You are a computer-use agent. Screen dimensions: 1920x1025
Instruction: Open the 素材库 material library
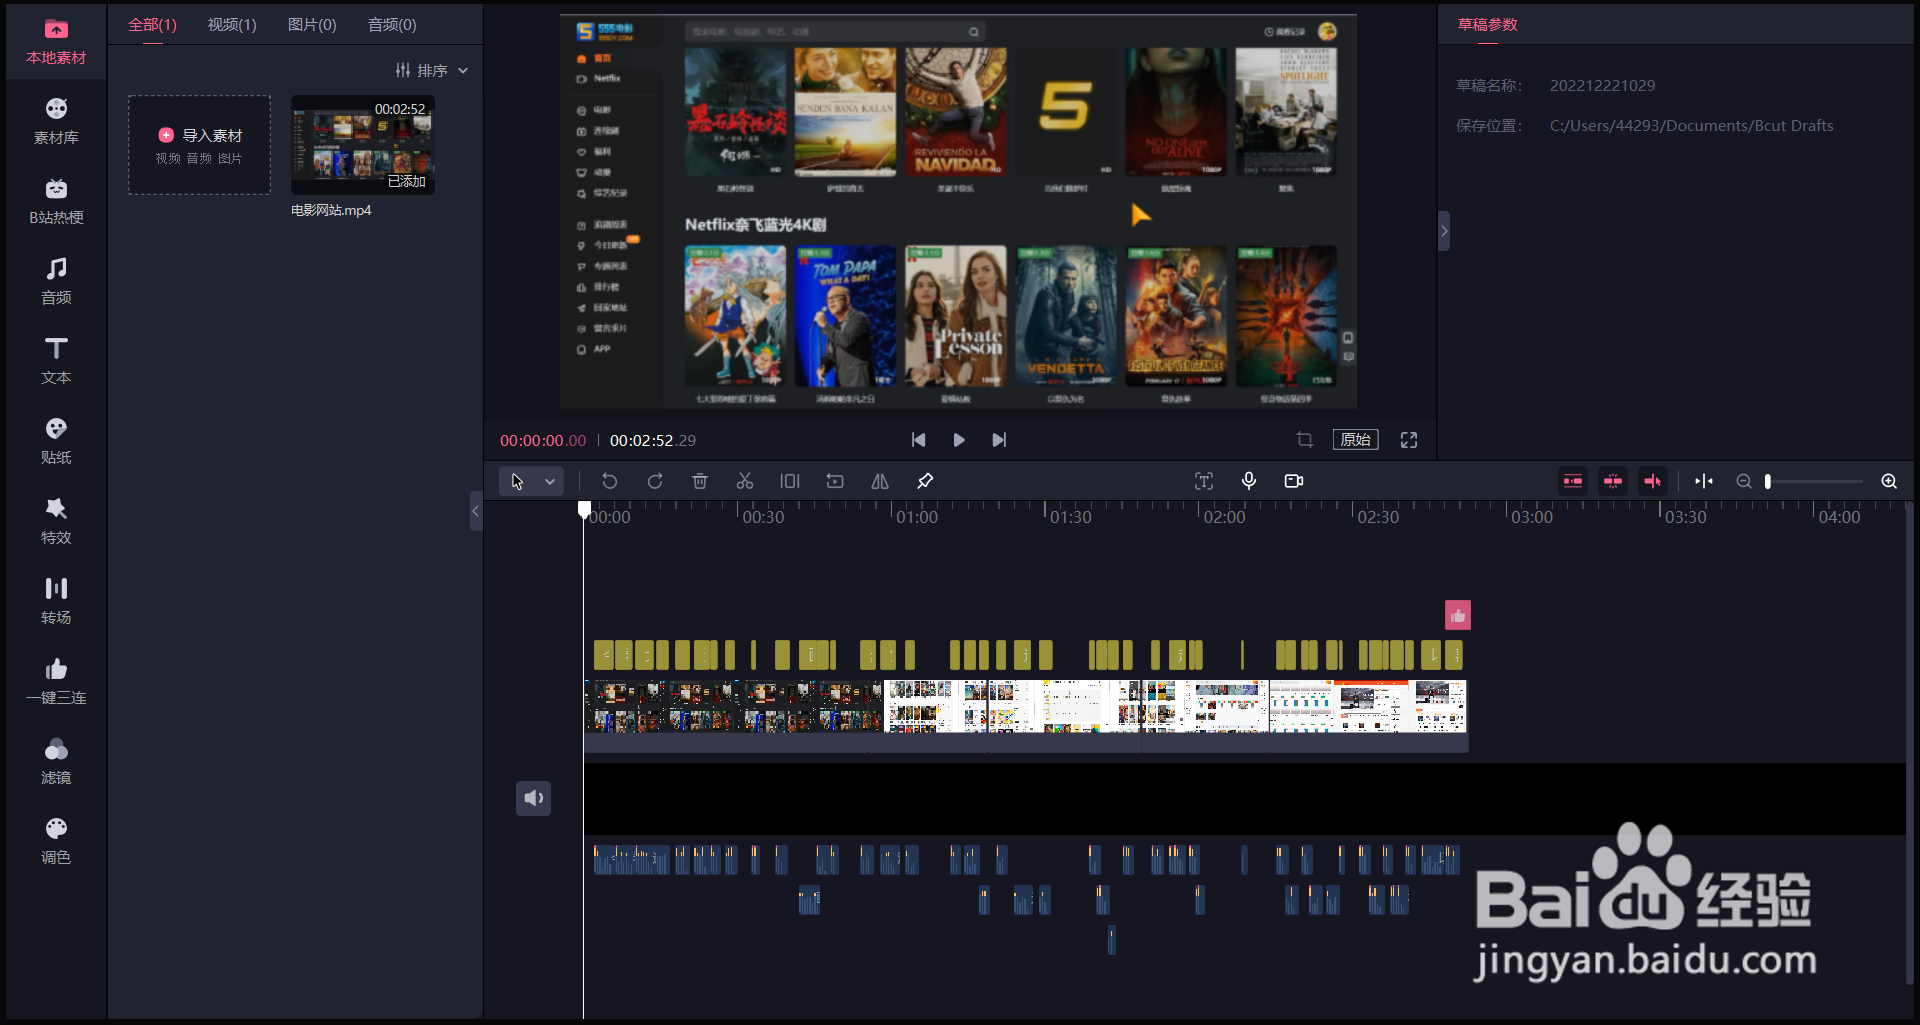[x=56, y=122]
